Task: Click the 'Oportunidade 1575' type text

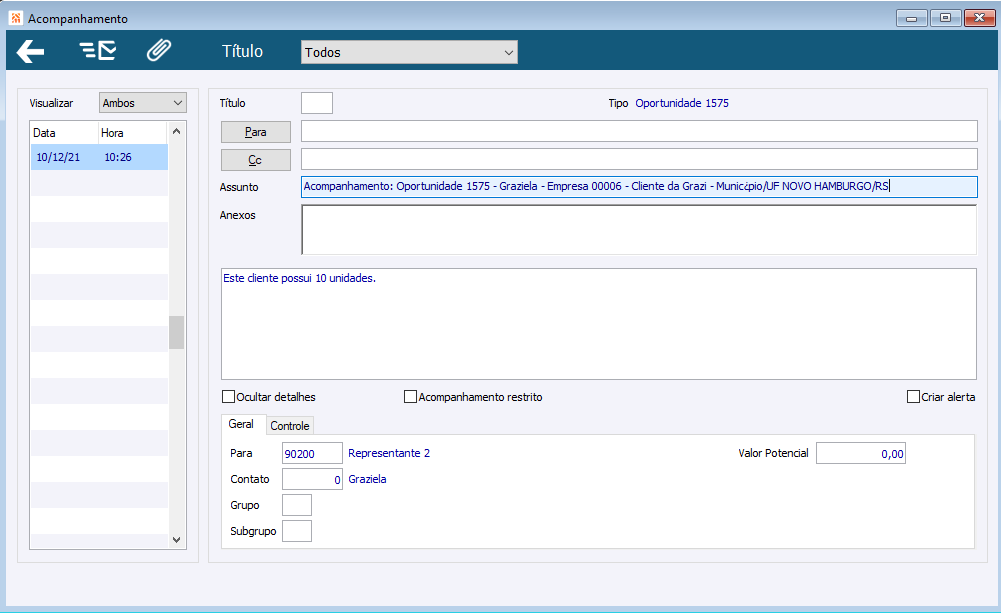Action: coord(682,103)
